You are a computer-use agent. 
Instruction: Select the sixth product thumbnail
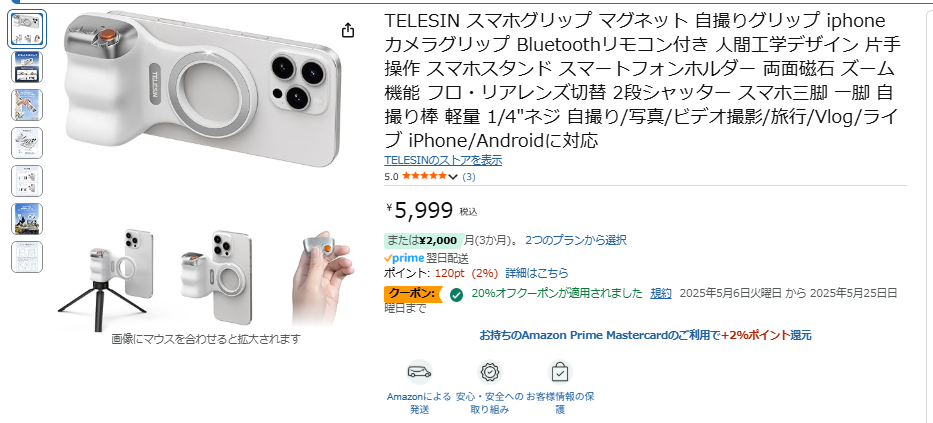pos(27,219)
